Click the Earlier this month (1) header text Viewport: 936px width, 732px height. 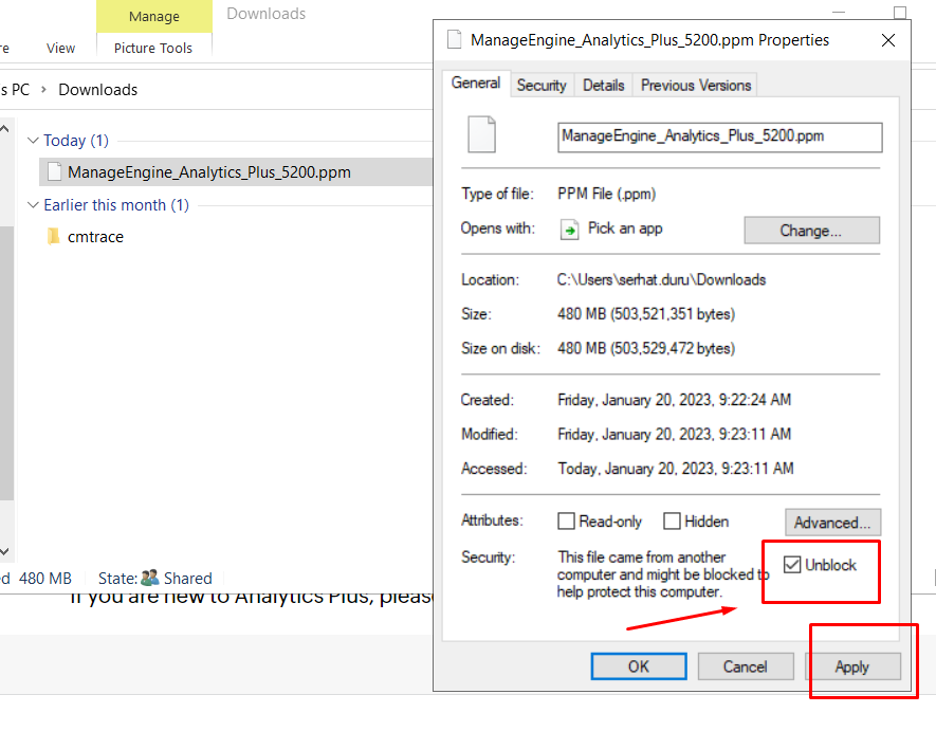pyautogui.click(x=116, y=205)
